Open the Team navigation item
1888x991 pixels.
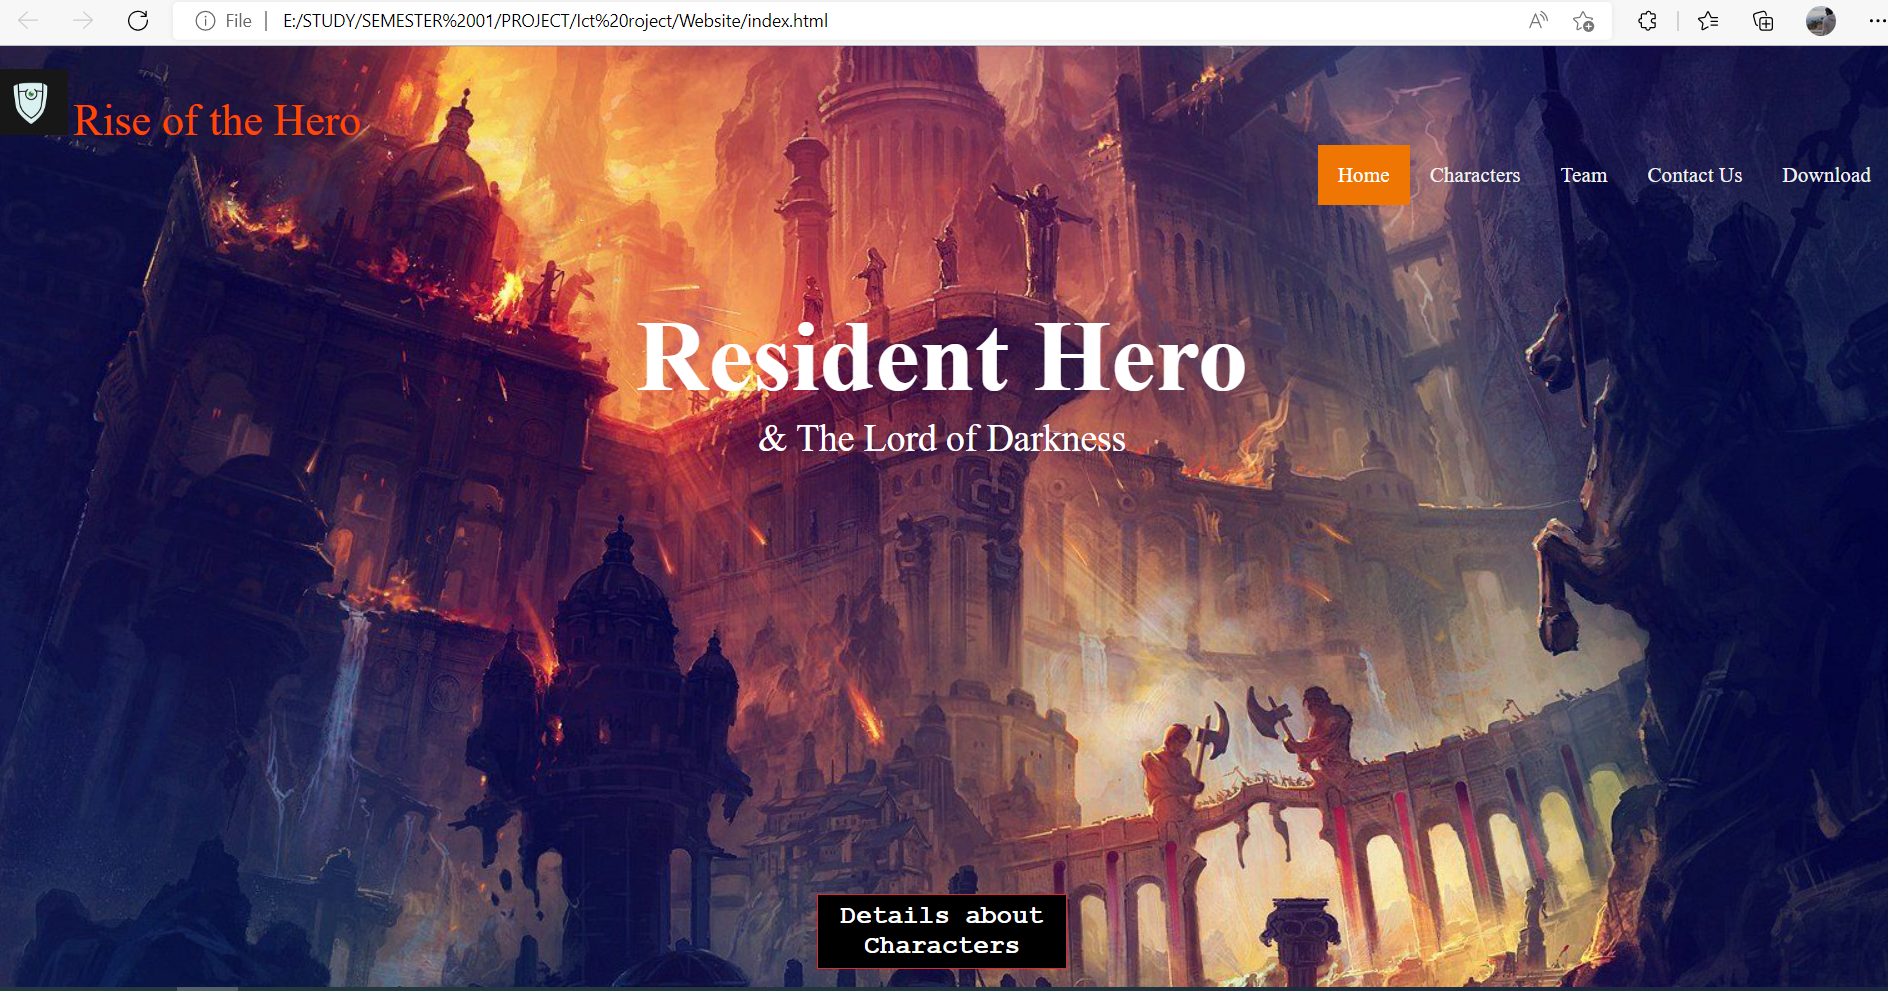coord(1584,175)
